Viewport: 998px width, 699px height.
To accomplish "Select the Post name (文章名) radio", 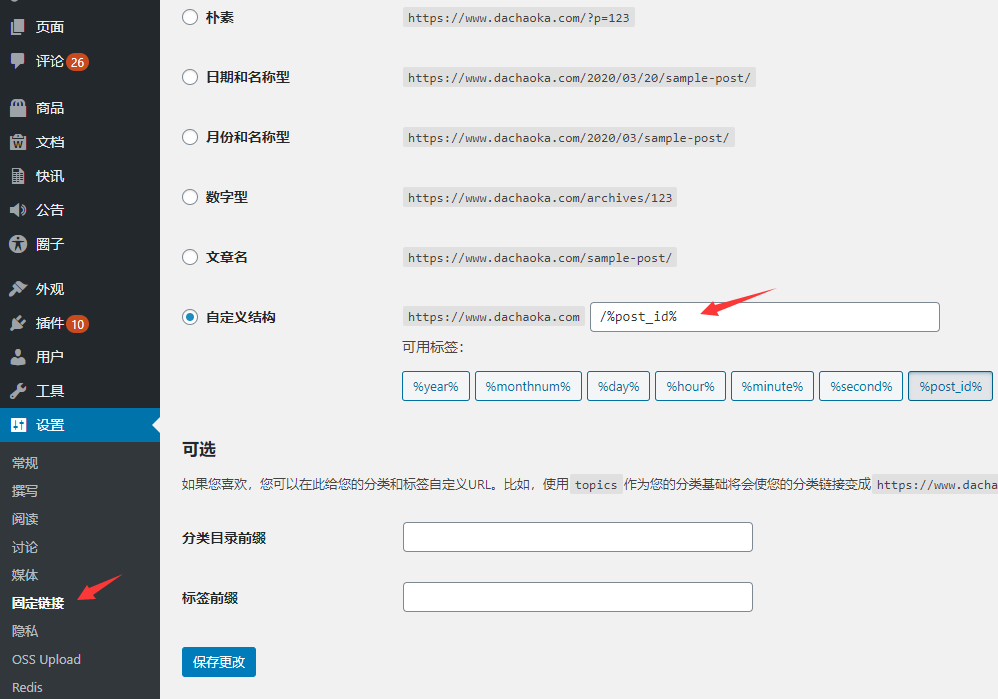I will (190, 257).
